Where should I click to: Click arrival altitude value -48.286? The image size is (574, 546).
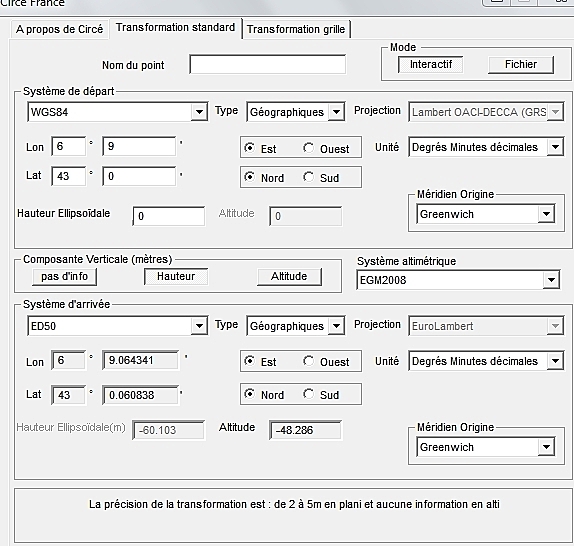tap(306, 430)
